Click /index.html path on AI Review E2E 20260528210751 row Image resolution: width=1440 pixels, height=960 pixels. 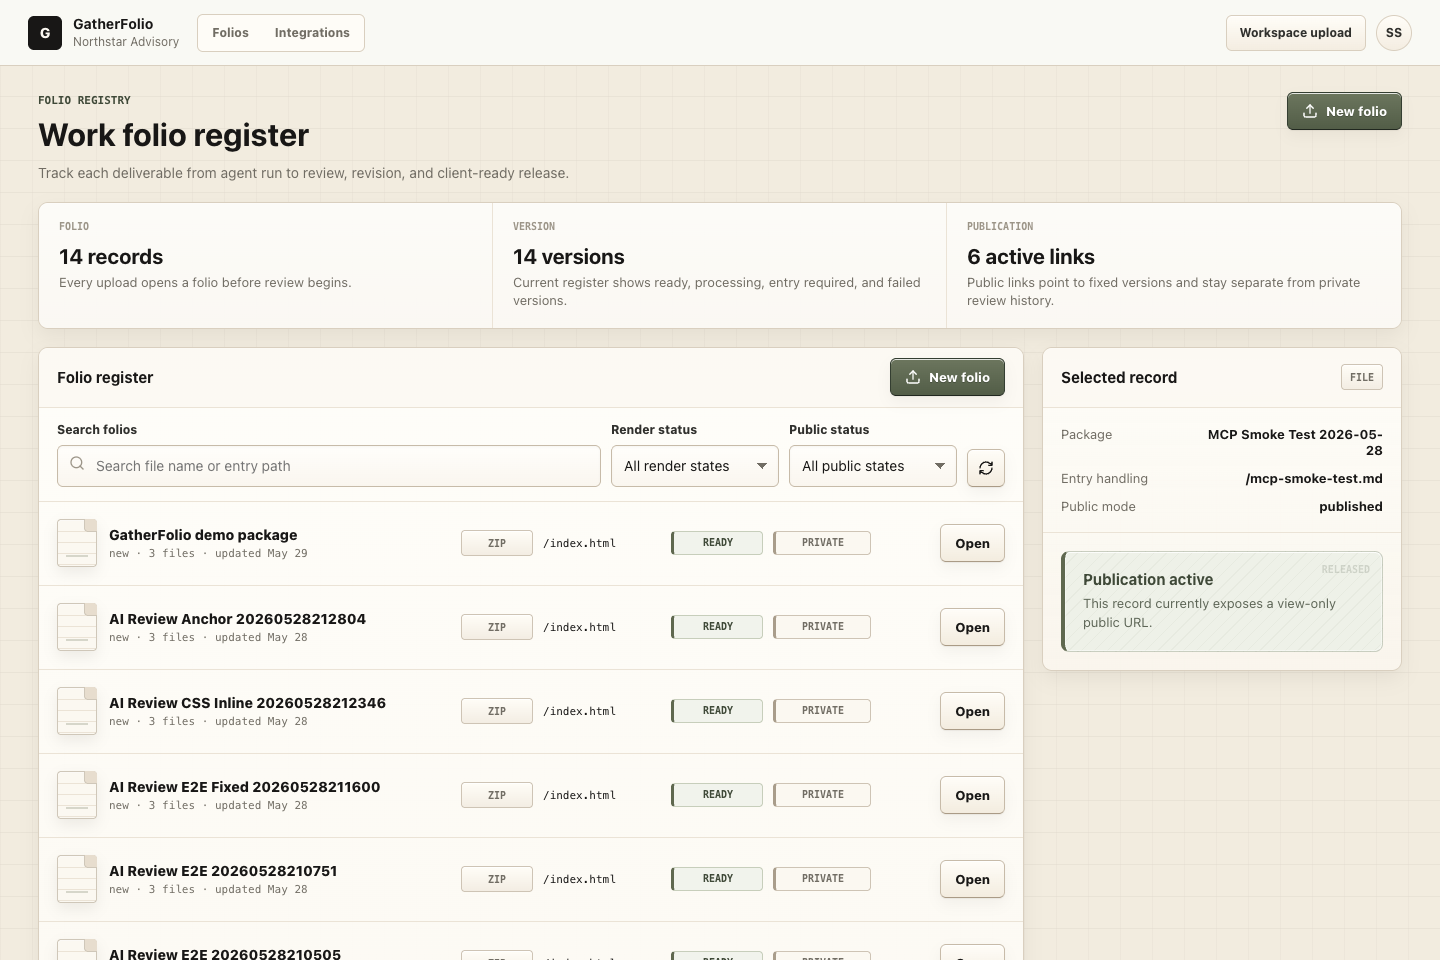click(579, 879)
